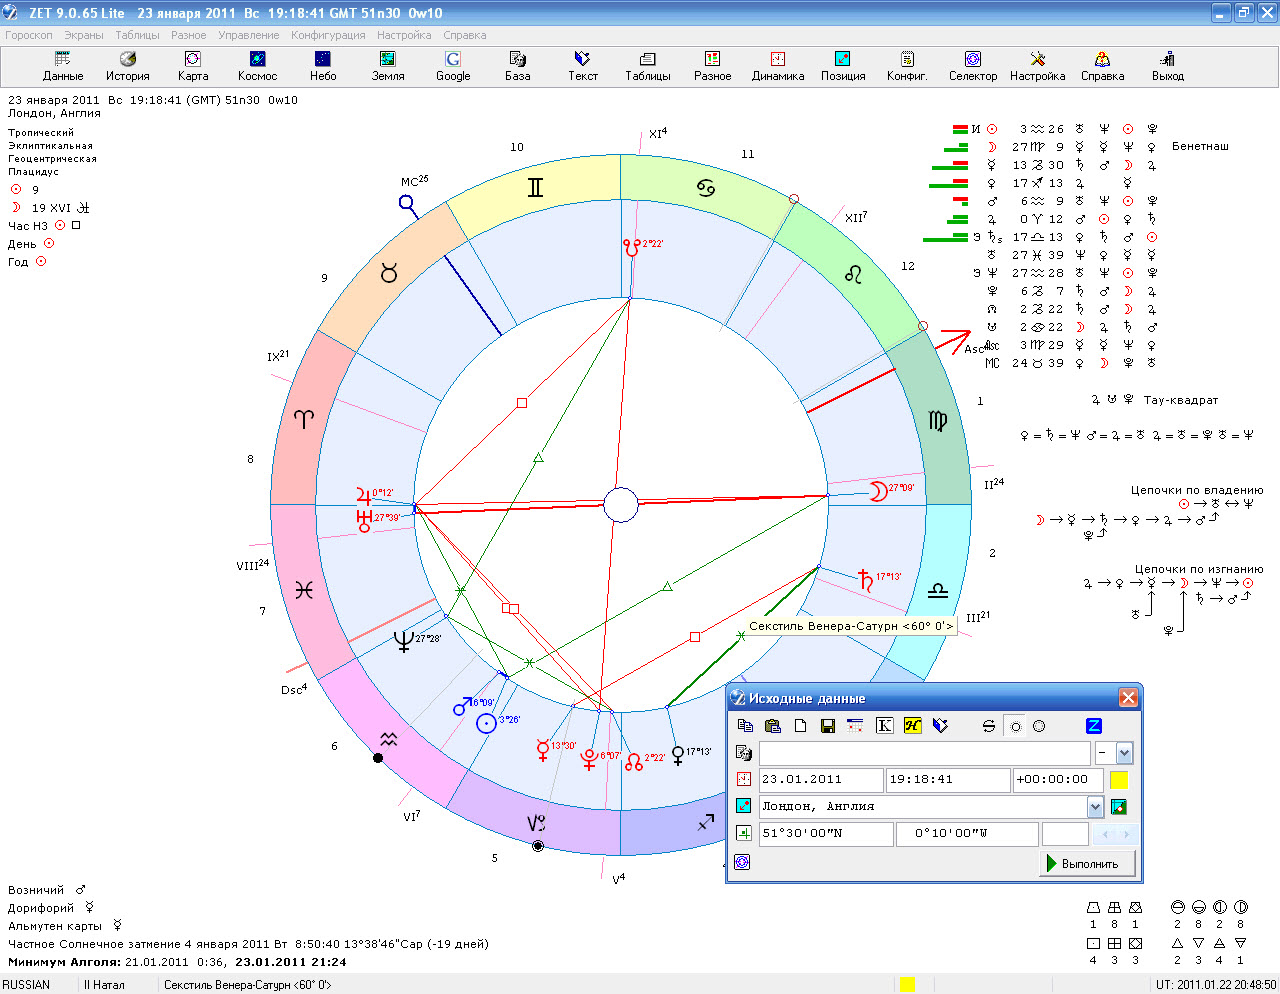Select the dotted-circle mode toggle in dialog
1280x994 pixels.
pyautogui.click(x=1016, y=726)
